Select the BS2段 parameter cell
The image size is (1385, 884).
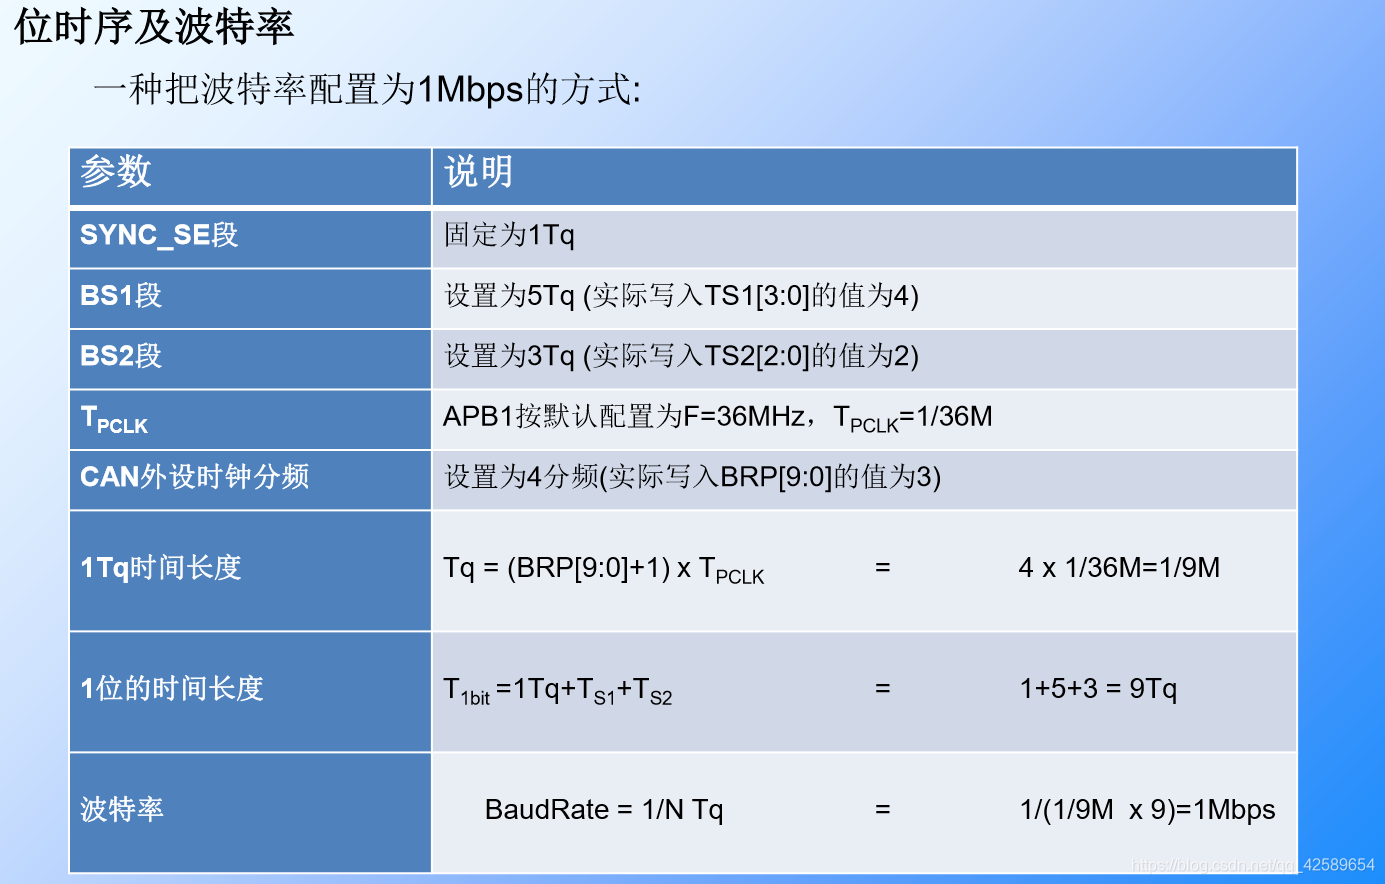[x=250, y=359]
